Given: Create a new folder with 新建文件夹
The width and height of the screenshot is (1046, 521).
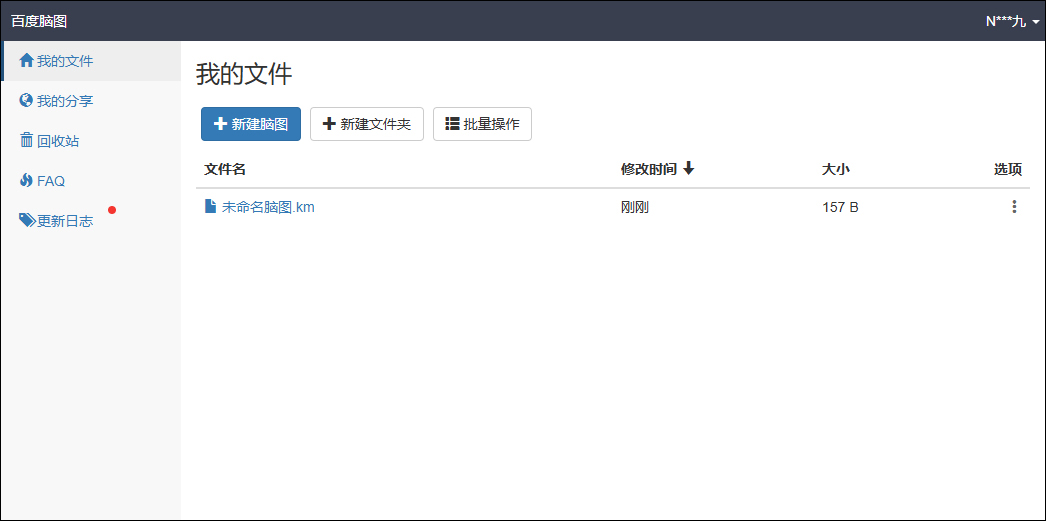Looking at the screenshot, I should [x=367, y=124].
